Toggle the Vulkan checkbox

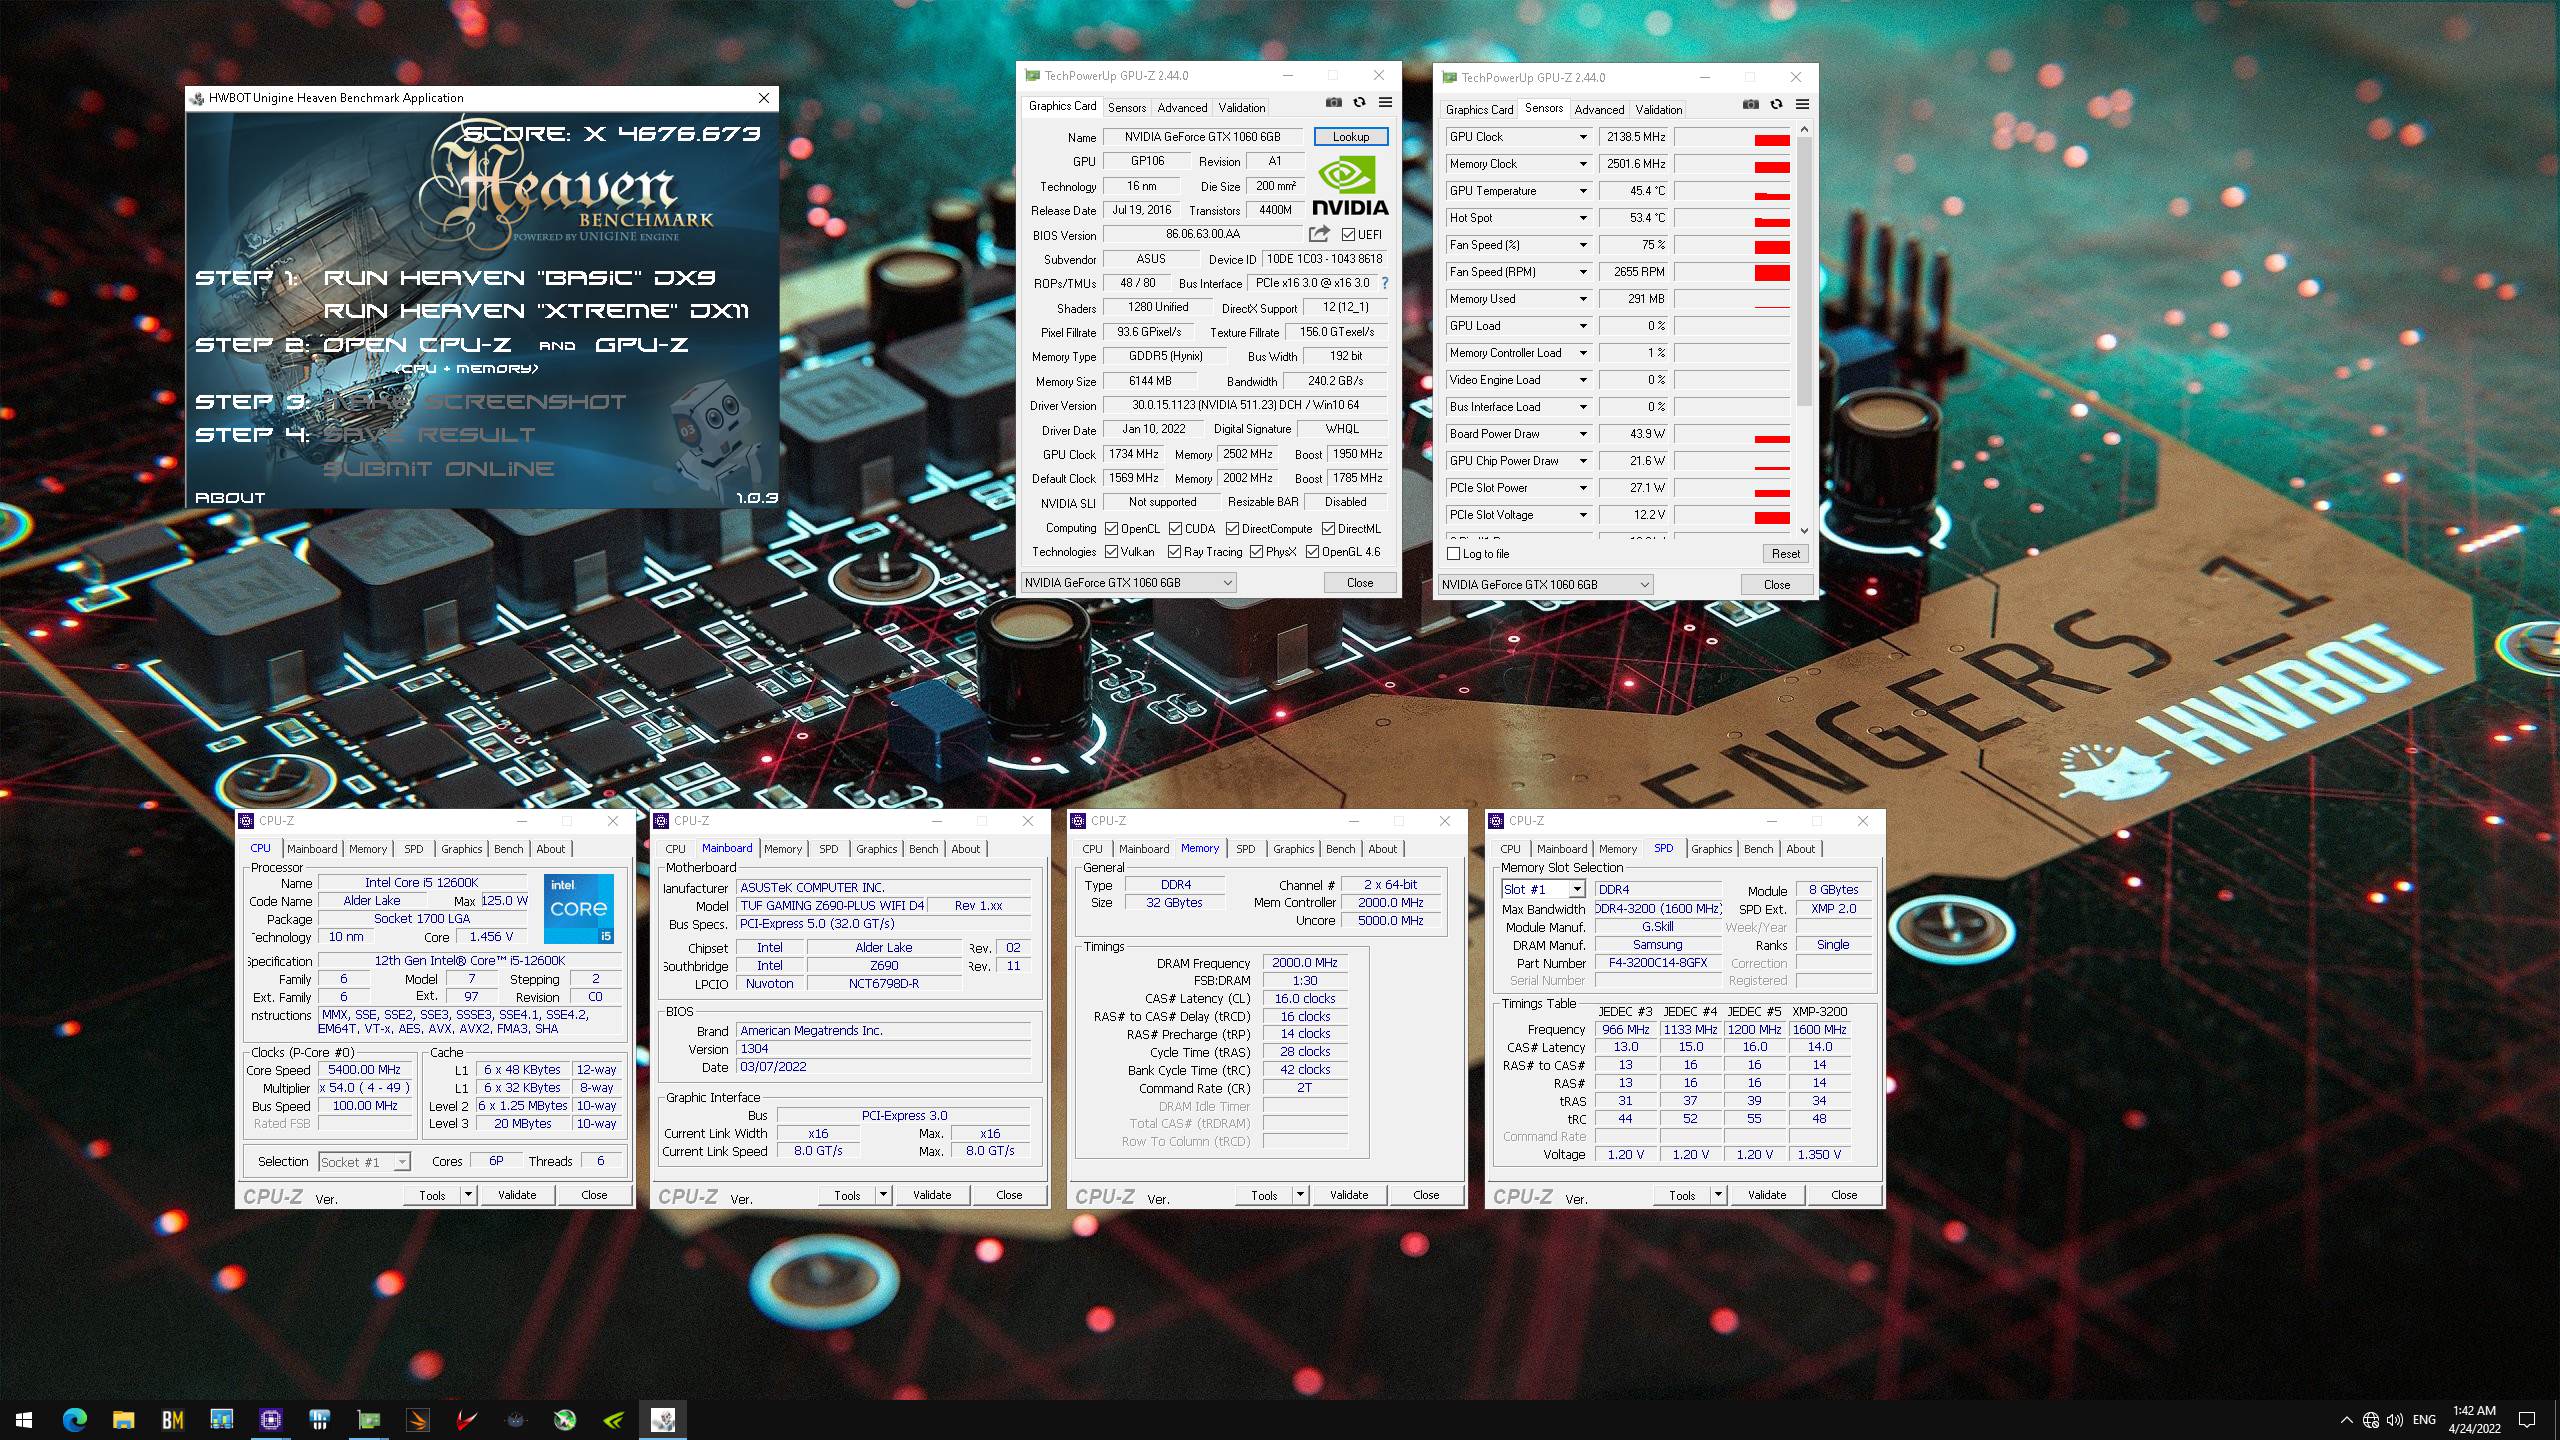point(1111,552)
